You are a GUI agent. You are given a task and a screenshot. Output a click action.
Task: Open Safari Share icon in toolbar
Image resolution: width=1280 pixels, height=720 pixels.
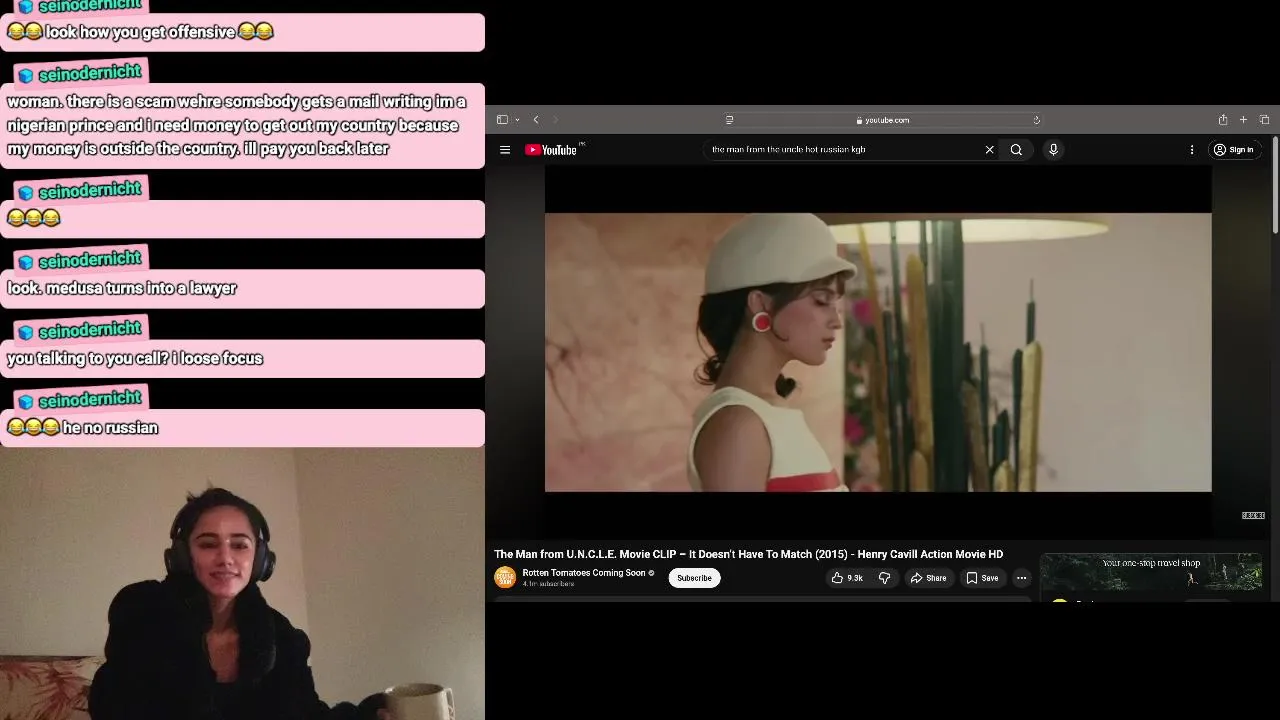[x=1223, y=120]
